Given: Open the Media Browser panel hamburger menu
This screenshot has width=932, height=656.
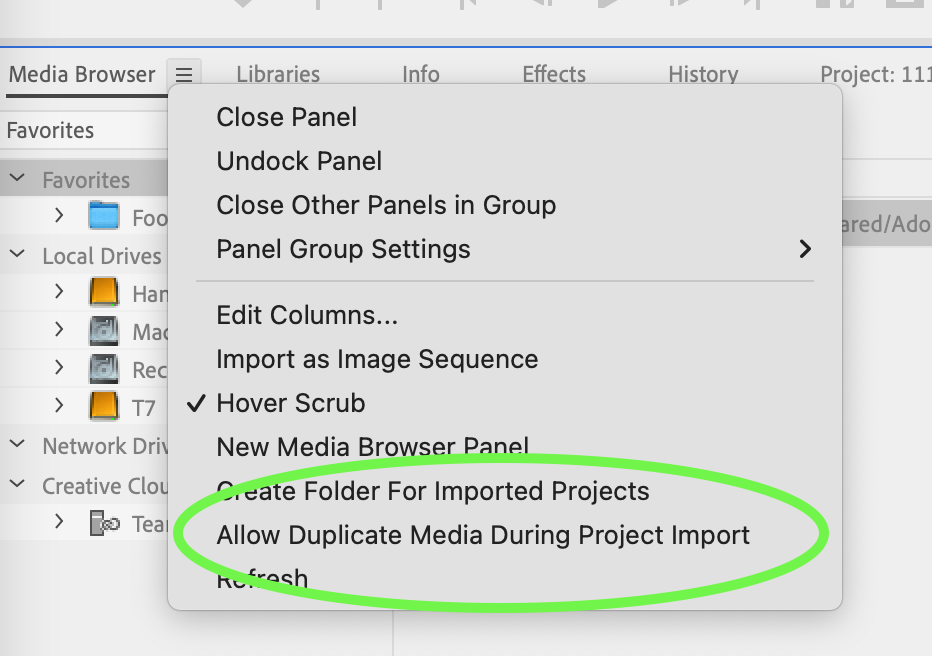Looking at the screenshot, I should coord(183,74).
